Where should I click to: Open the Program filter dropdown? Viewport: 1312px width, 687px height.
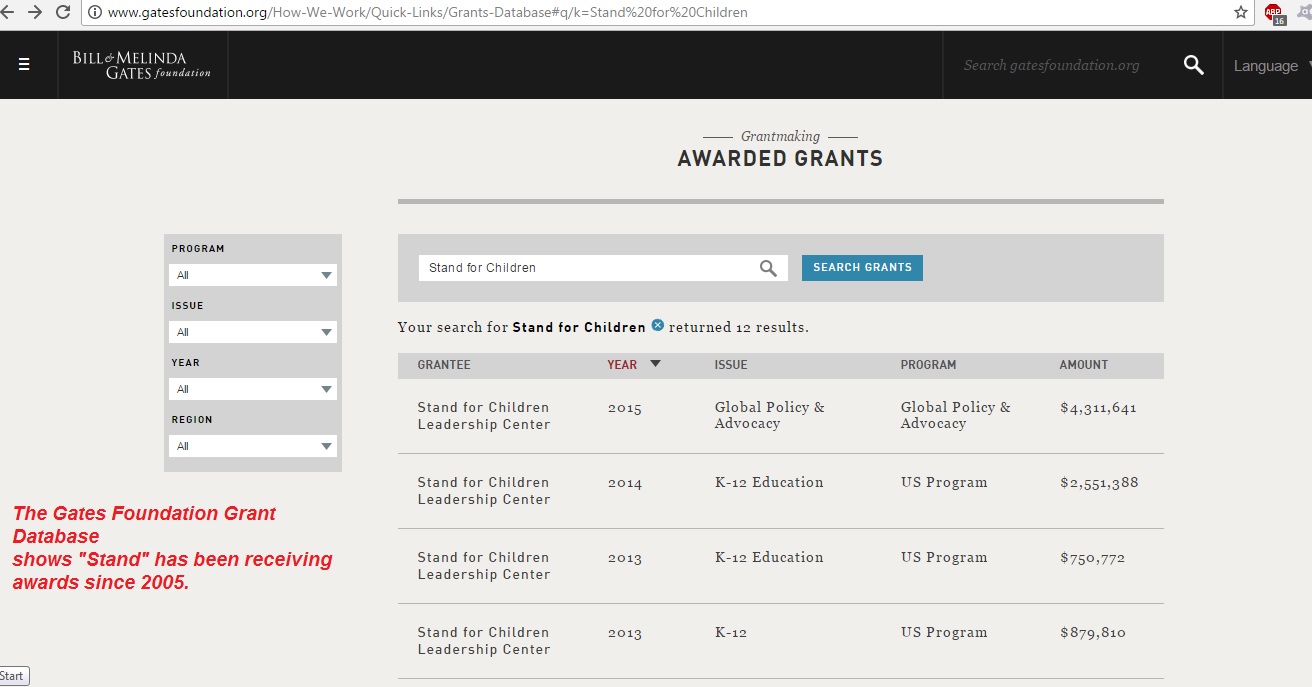pos(253,275)
